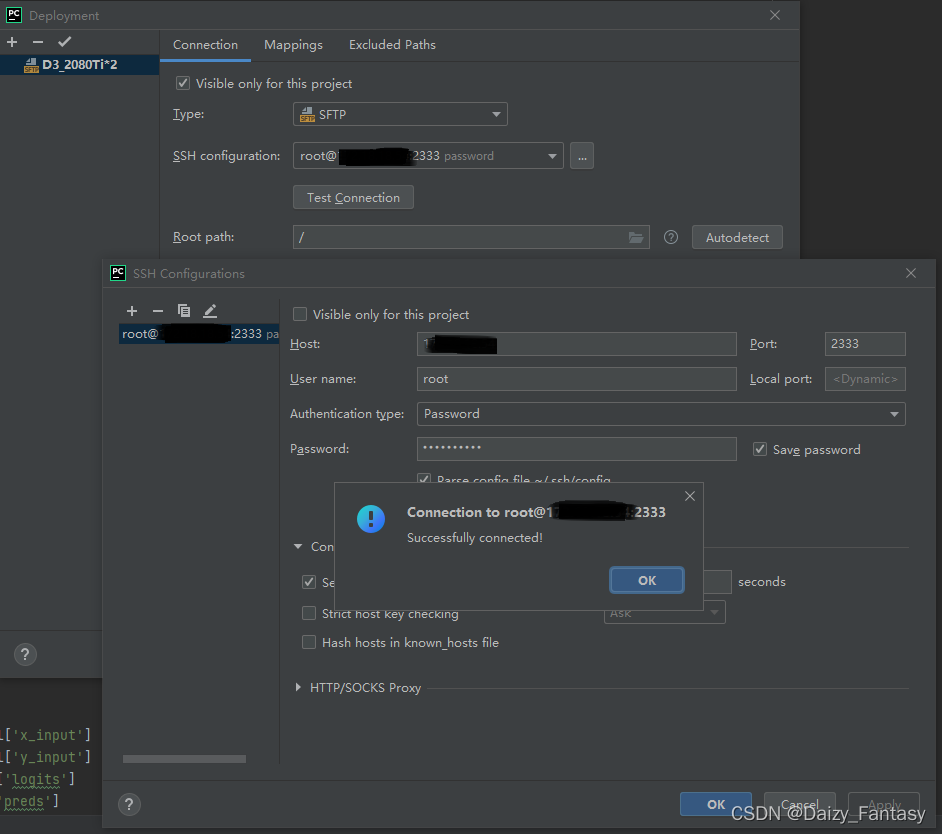
Task: Rename SSH configuration with pencil icon
Action: [210, 311]
